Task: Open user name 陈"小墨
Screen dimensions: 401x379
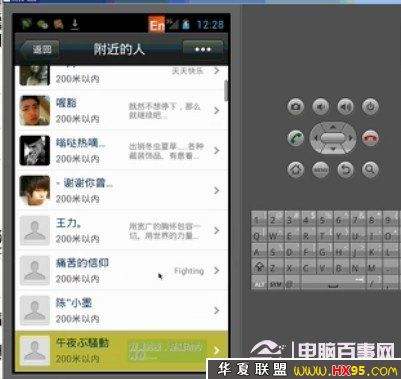Action: click(74, 303)
